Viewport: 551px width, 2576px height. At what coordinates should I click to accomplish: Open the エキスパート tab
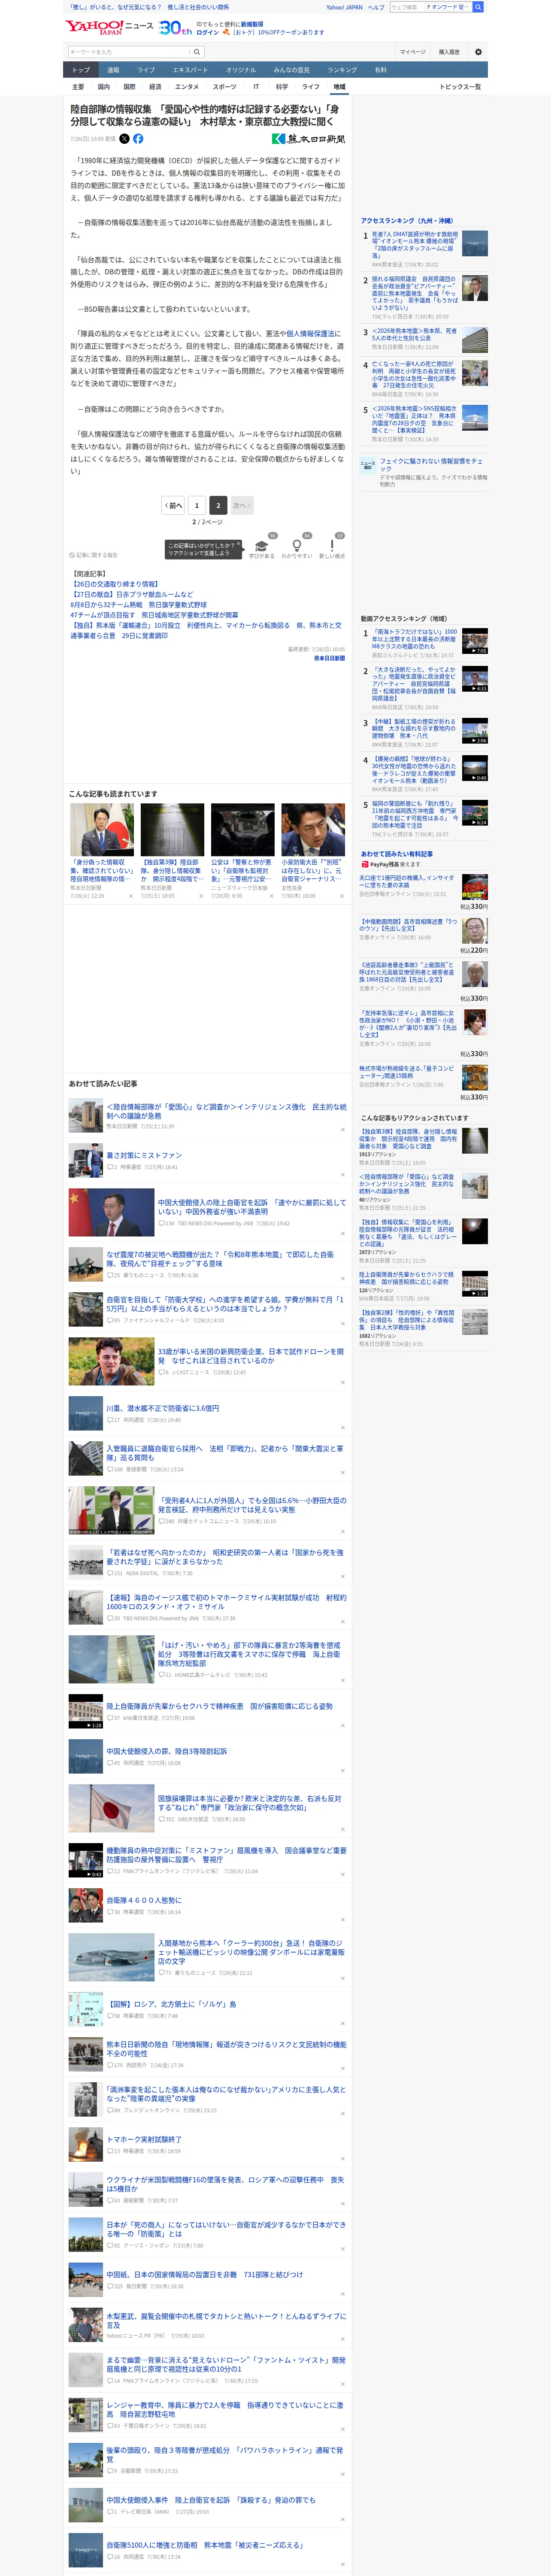[190, 70]
